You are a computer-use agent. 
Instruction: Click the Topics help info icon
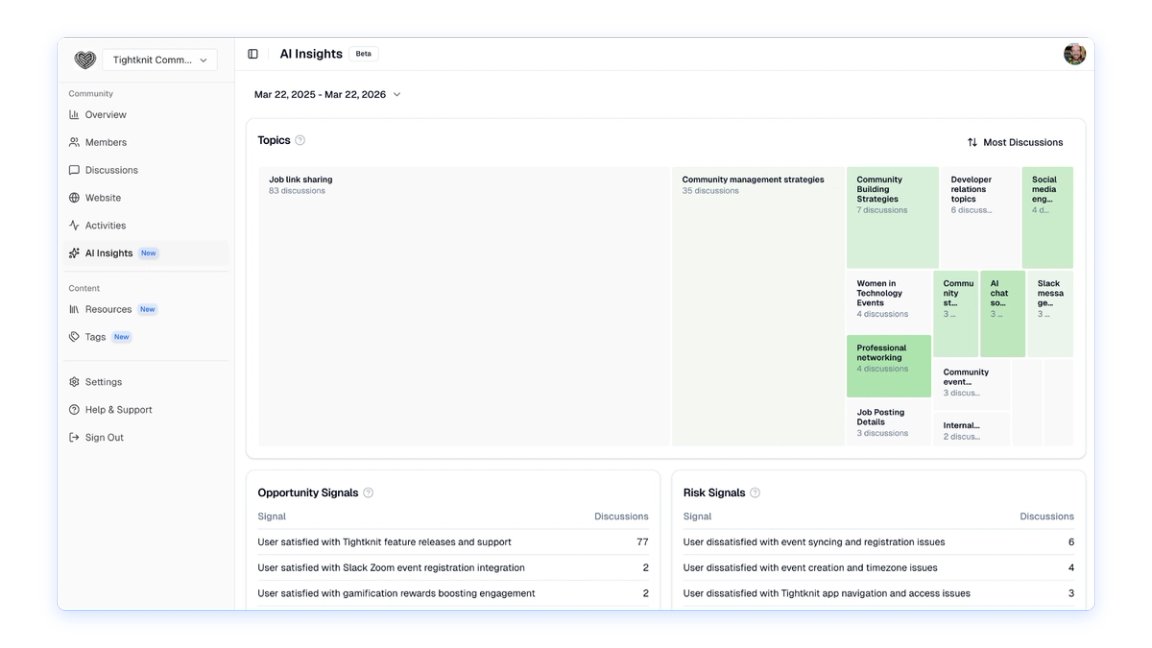300,140
